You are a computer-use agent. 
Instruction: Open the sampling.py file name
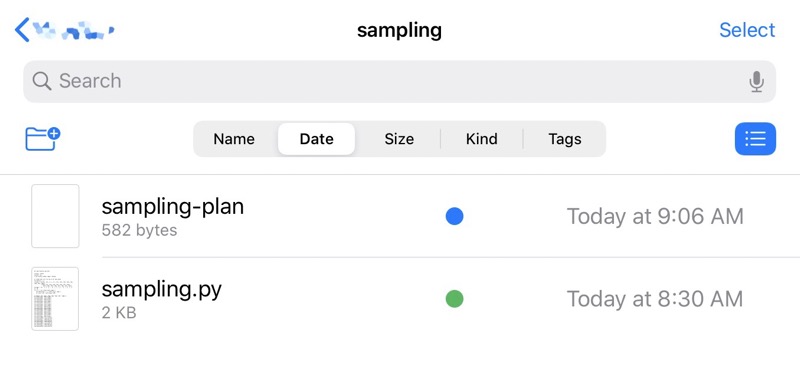pyautogui.click(x=161, y=290)
